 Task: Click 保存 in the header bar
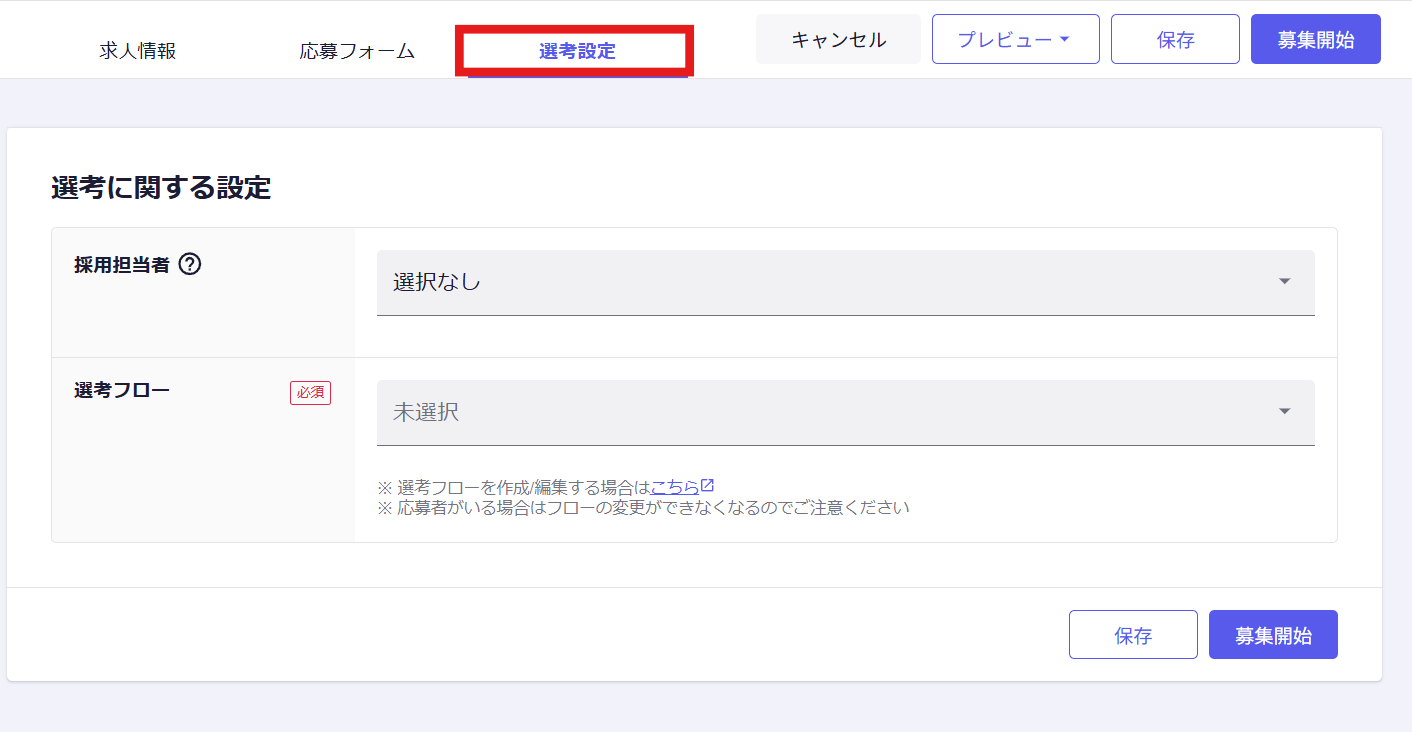point(1175,40)
